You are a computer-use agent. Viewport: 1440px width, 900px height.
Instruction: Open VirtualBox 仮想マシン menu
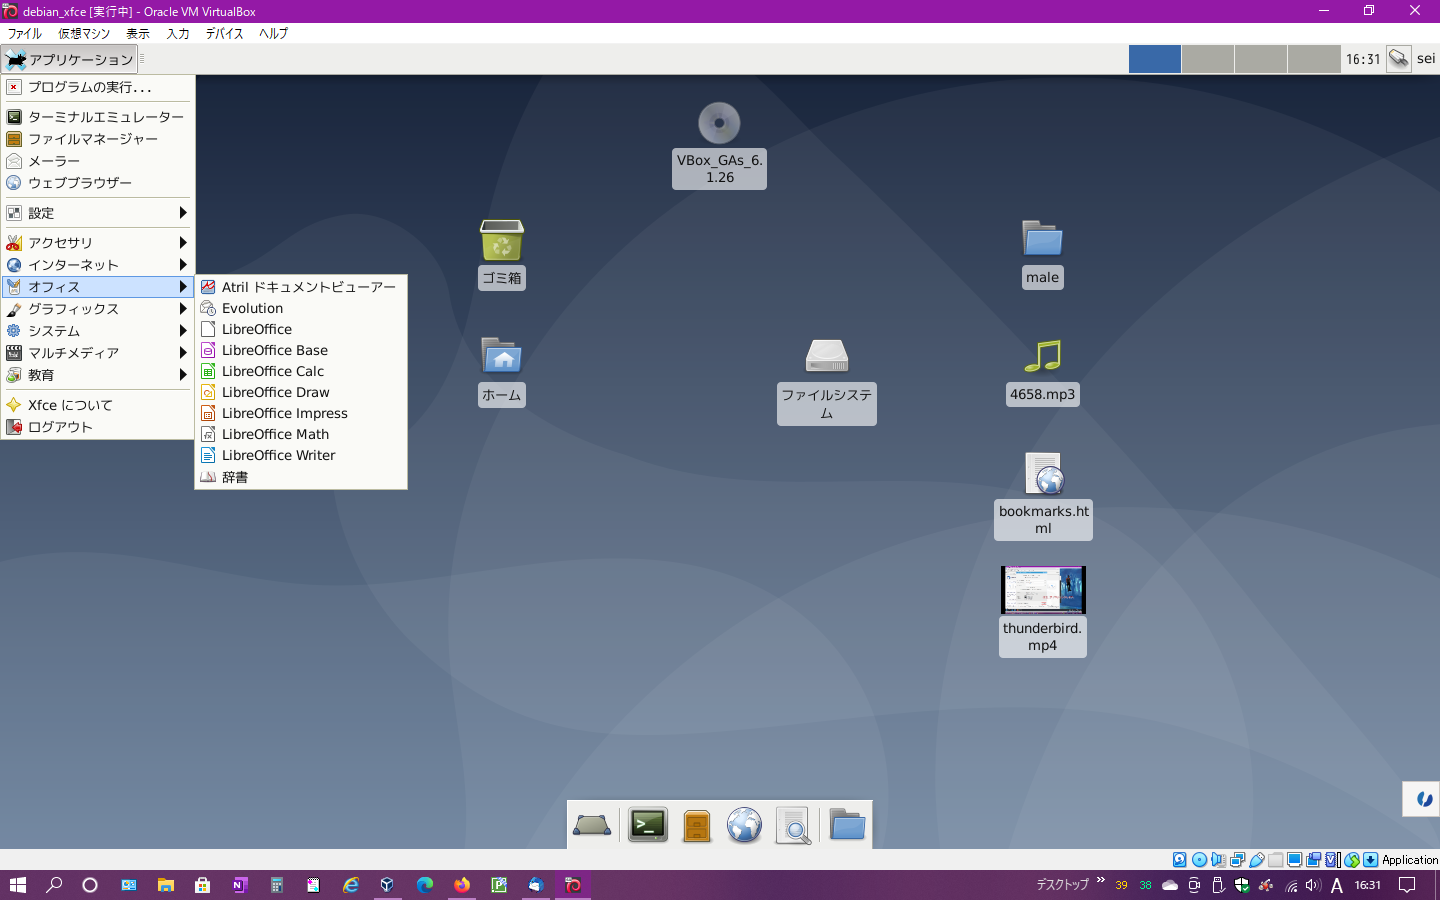coord(84,33)
